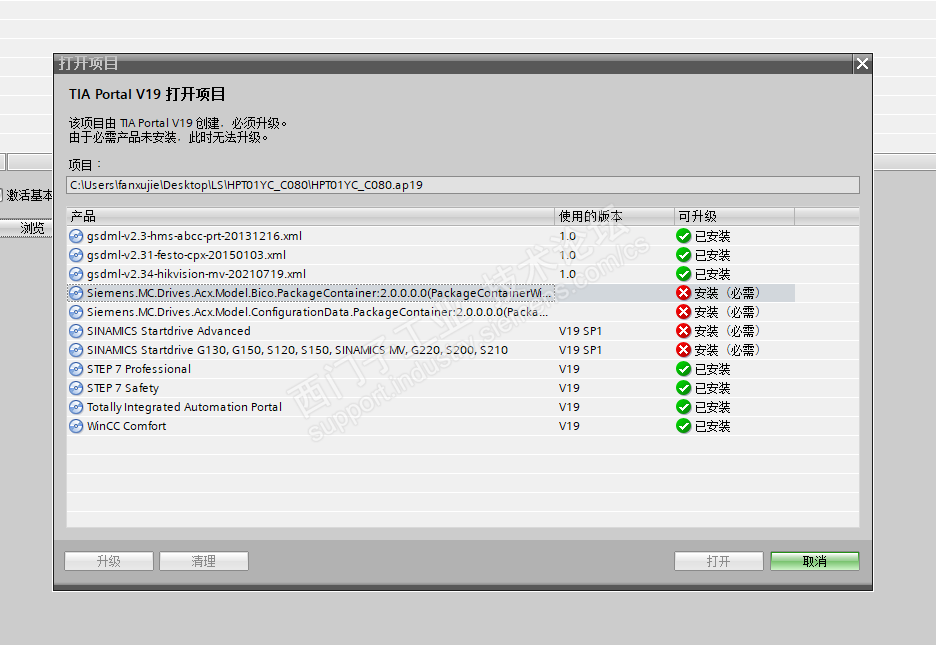Click product icon beside SINAMICS Startdrive G130 row
936x645 pixels.
tap(76, 350)
